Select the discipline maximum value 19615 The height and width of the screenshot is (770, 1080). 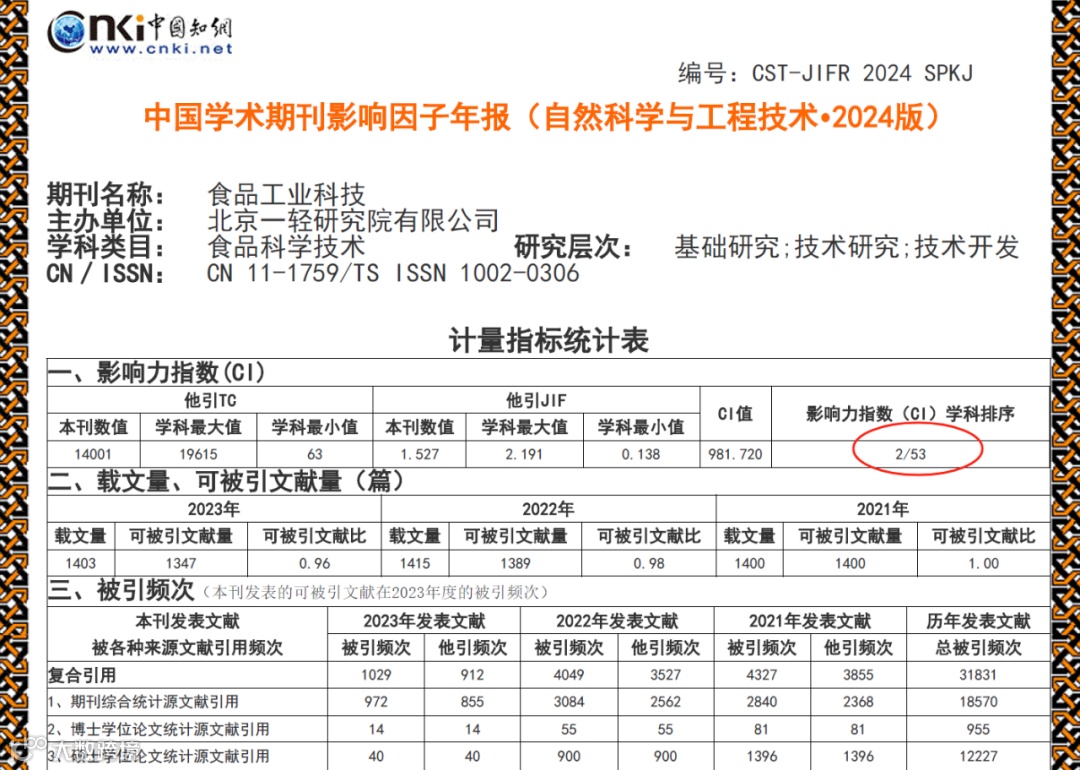(198, 455)
